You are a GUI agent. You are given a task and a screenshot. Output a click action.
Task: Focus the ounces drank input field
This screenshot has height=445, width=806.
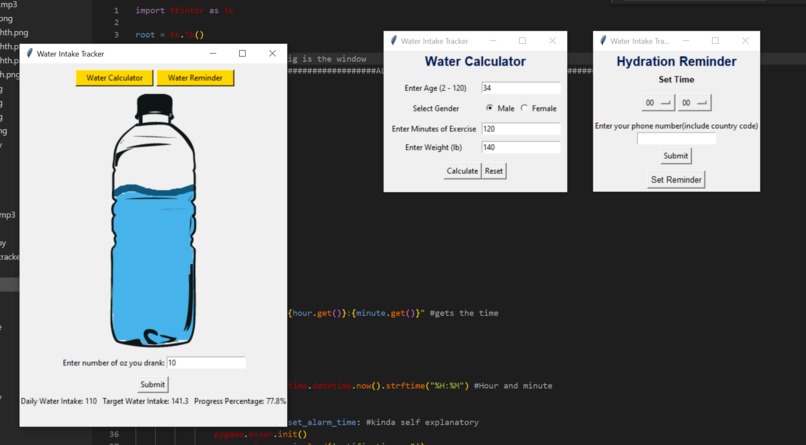point(206,363)
